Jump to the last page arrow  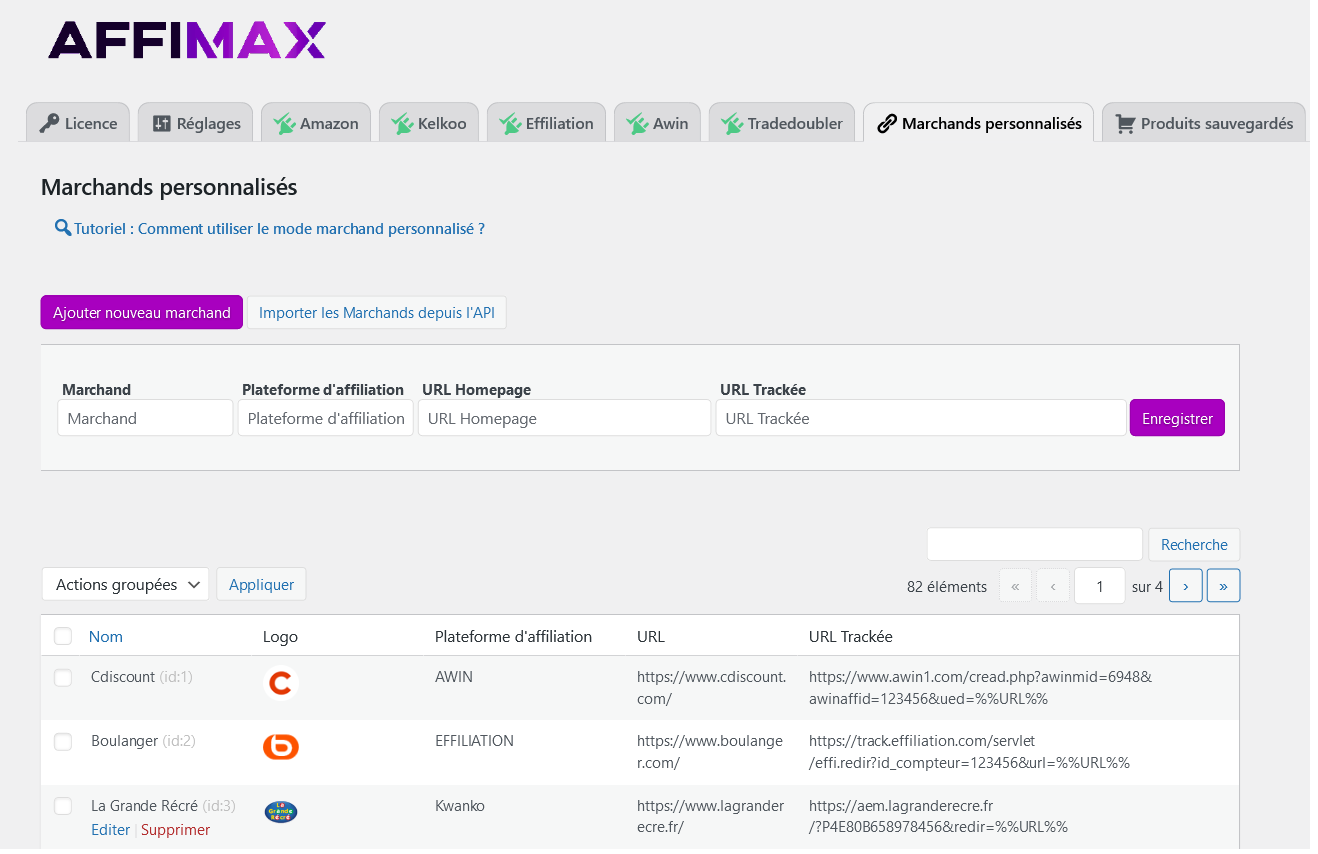[x=1223, y=586]
